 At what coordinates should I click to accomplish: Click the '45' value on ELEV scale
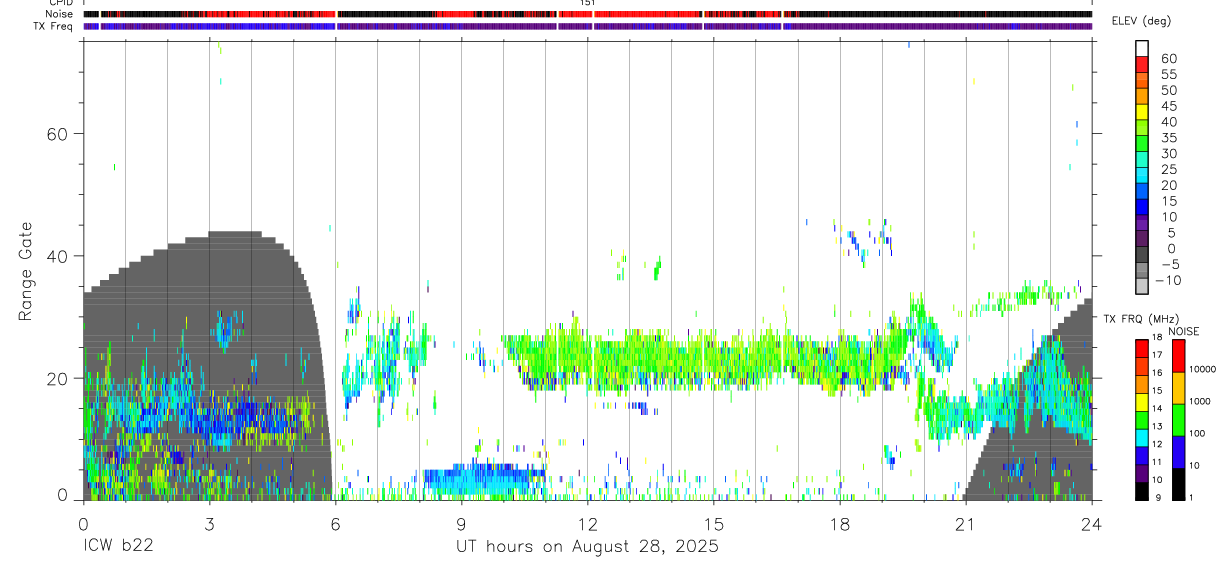pos(1168,106)
